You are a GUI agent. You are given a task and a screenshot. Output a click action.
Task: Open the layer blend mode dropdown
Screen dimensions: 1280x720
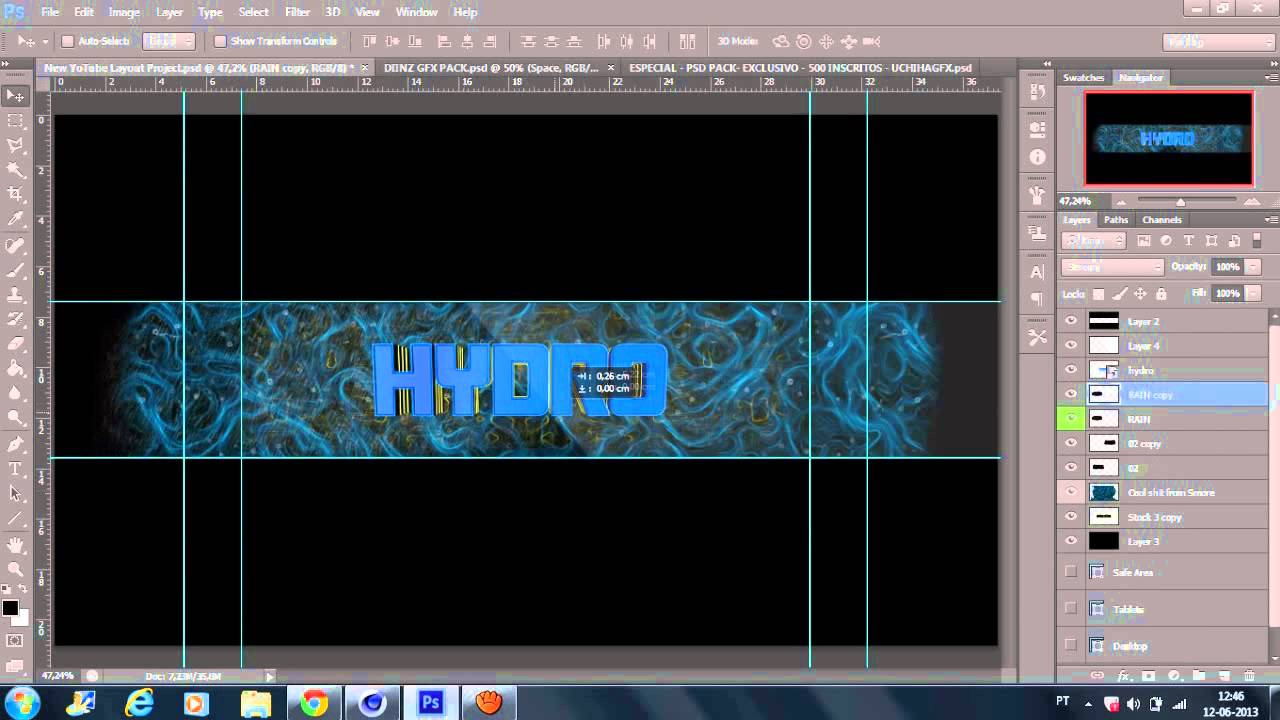point(1113,267)
